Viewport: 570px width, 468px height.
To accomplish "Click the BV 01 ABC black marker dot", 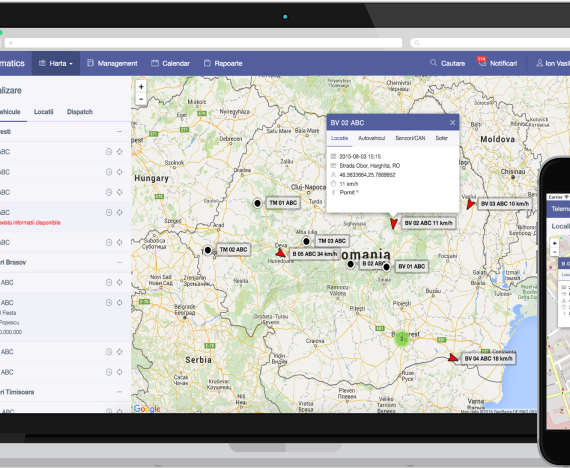I will click(386, 267).
